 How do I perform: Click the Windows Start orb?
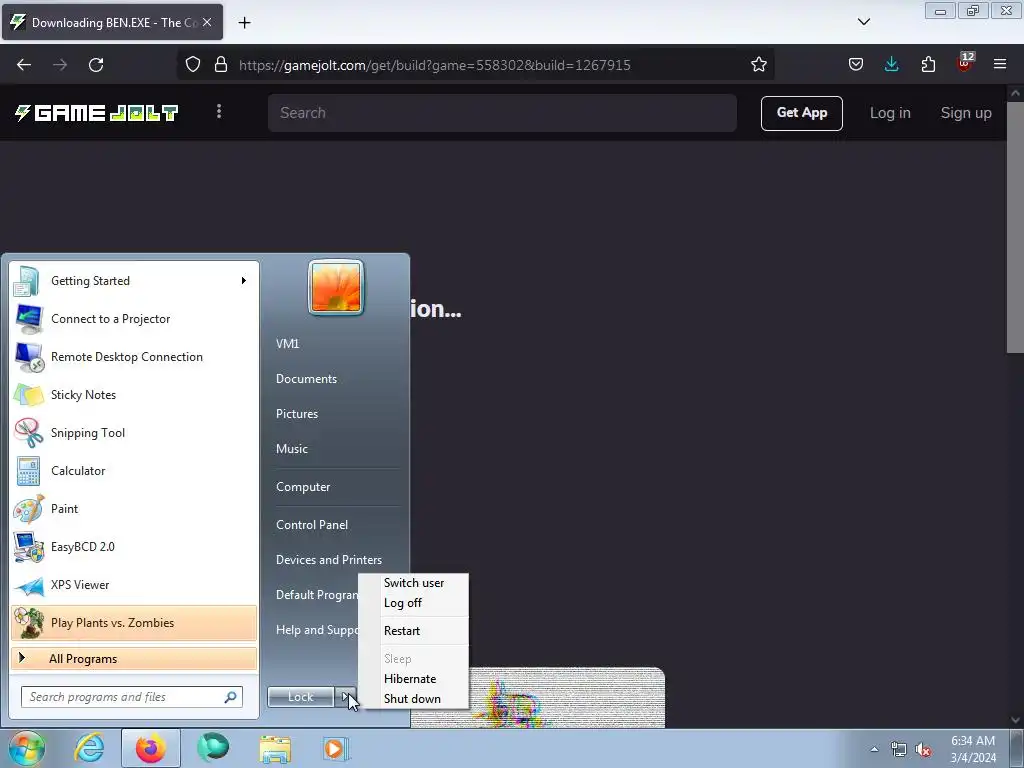(26, 748)
